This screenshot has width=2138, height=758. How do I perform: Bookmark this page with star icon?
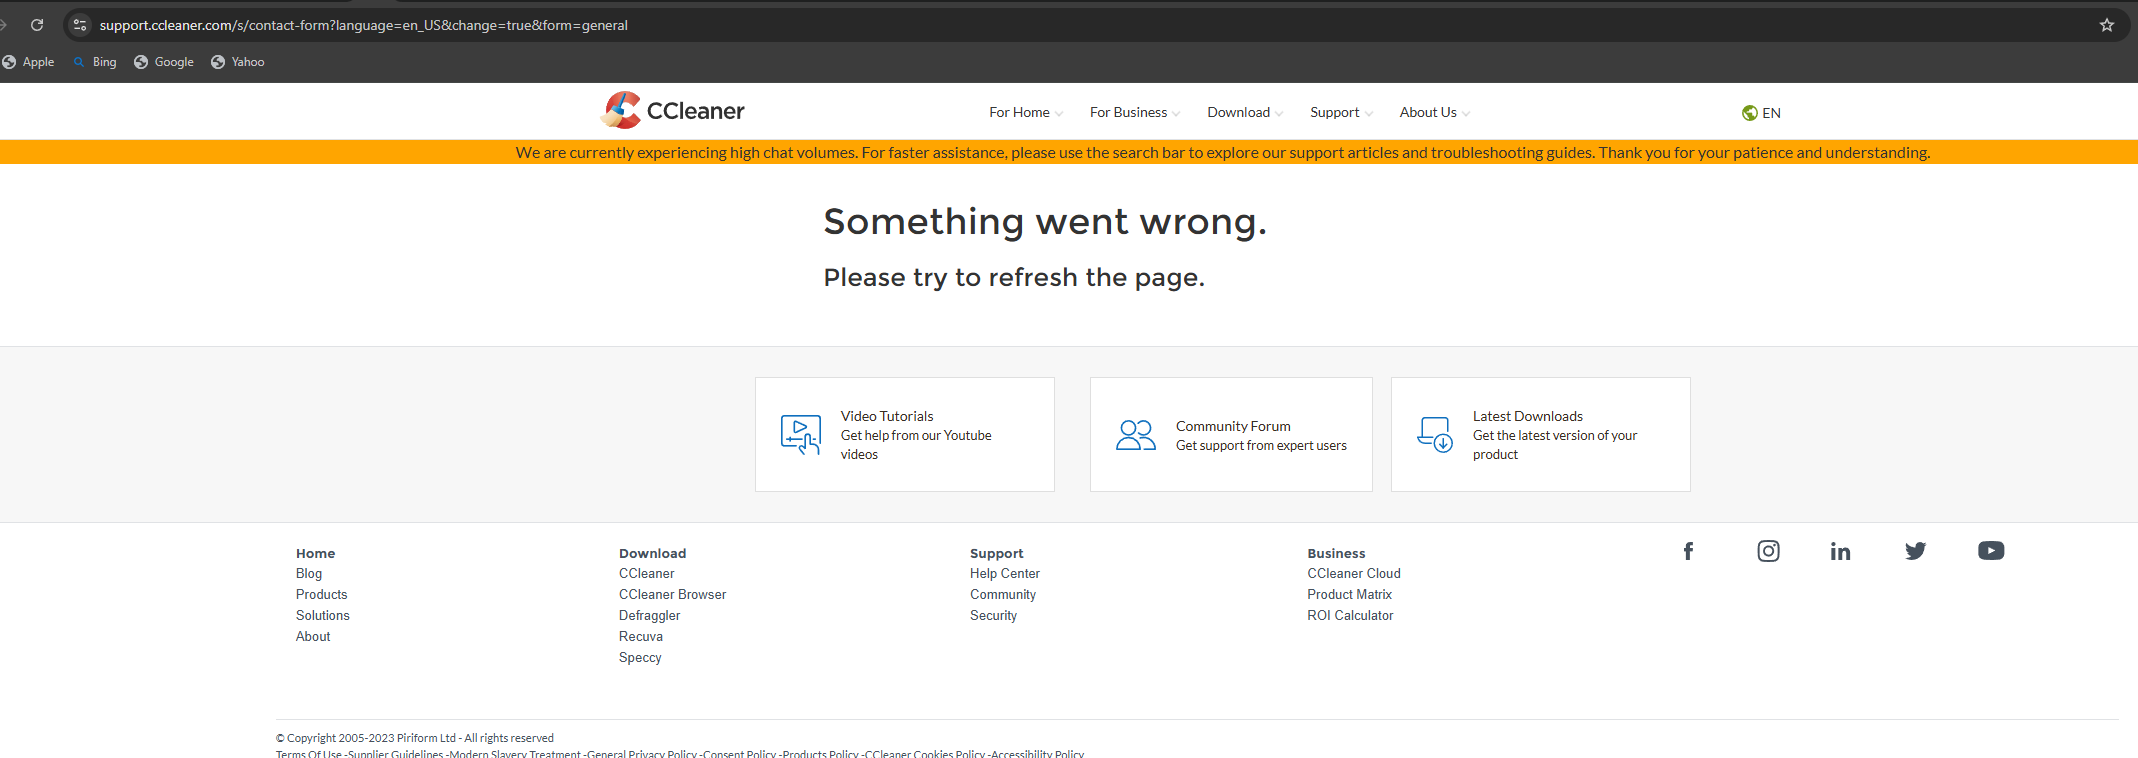click(x=2106, y=25)
